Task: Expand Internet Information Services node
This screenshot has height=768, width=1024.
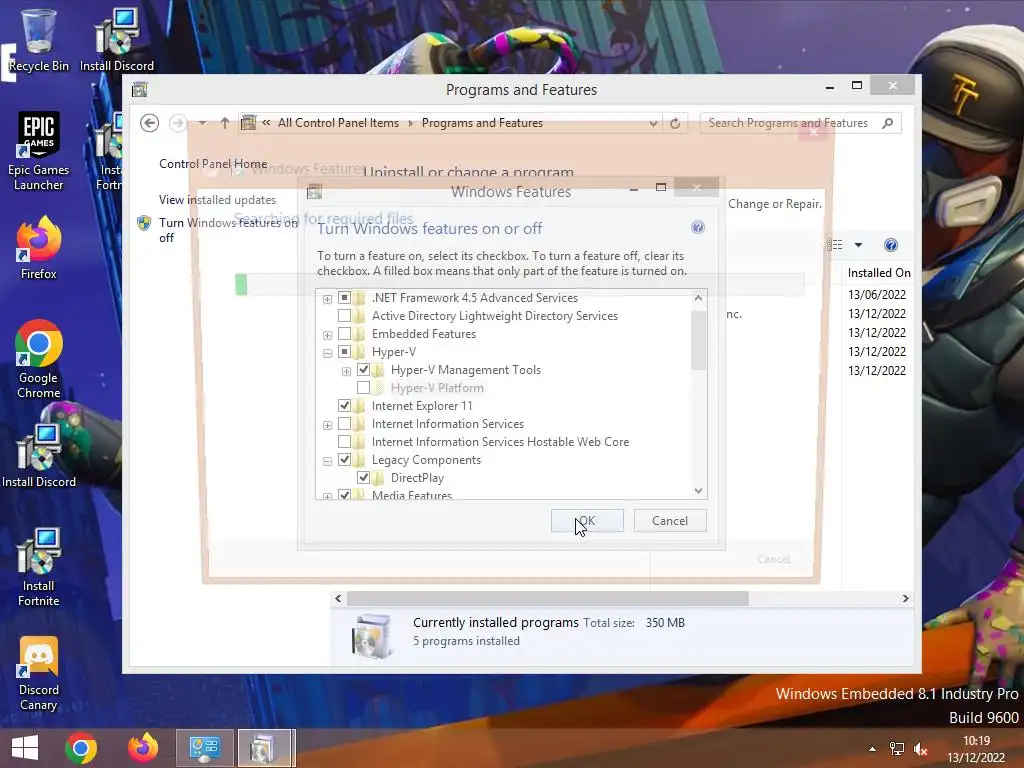Action: tap(327, 425)
